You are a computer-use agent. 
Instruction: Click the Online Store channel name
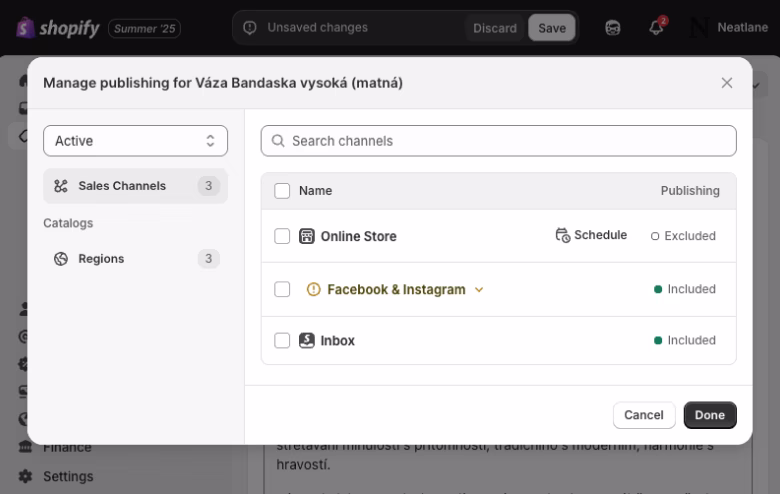(x=359, y=236)
